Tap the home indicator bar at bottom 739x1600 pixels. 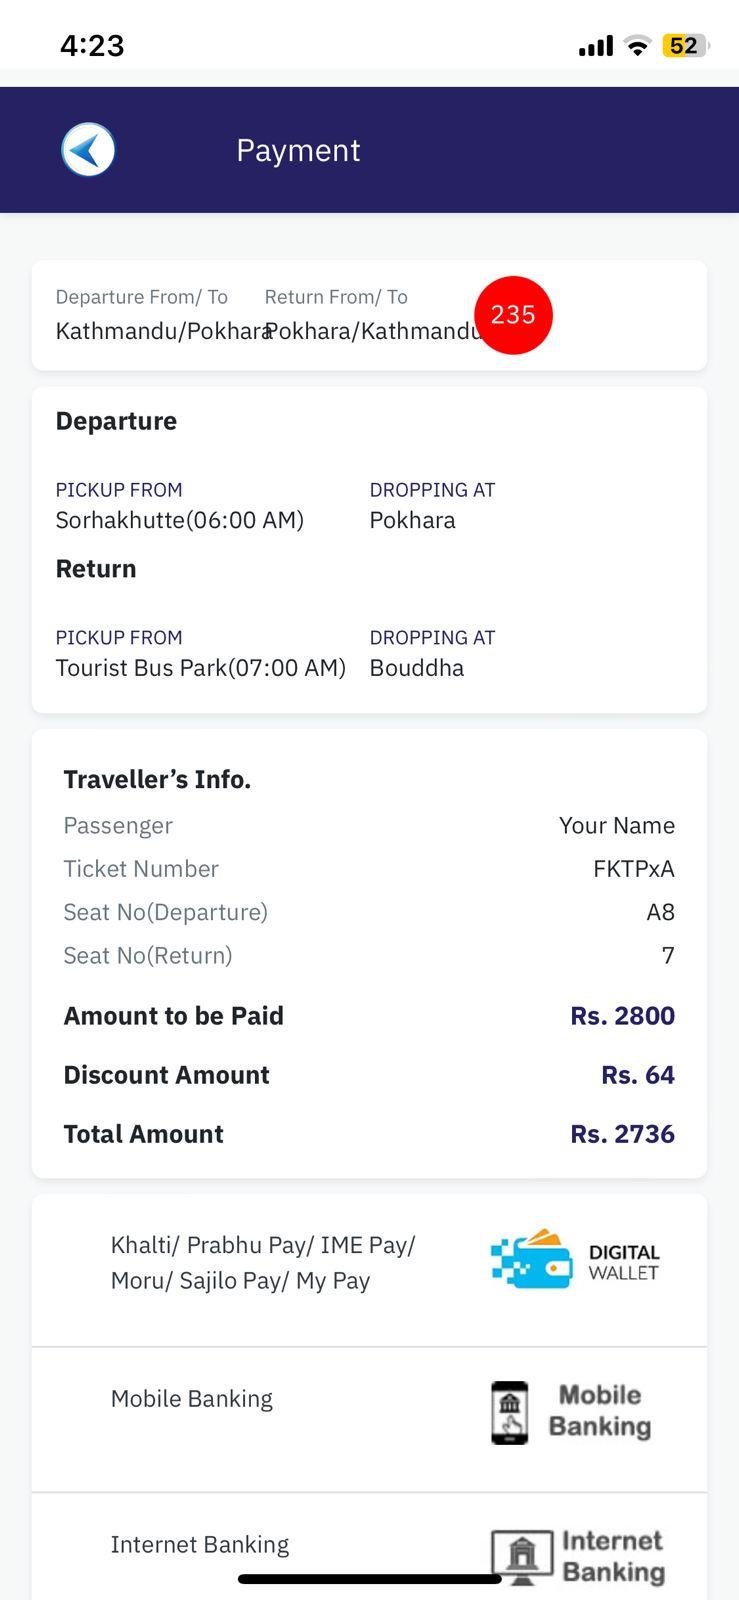click(x=369, y=1580)
